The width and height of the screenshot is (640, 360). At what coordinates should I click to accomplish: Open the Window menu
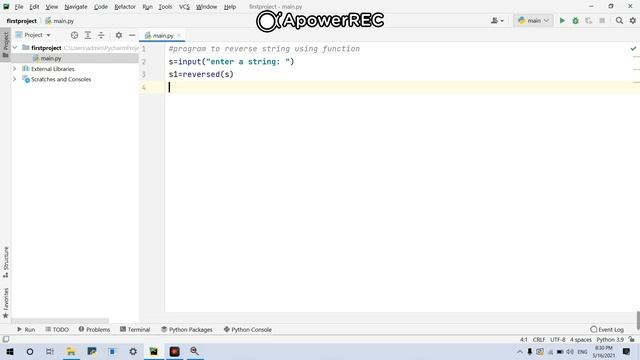(207, 7)
